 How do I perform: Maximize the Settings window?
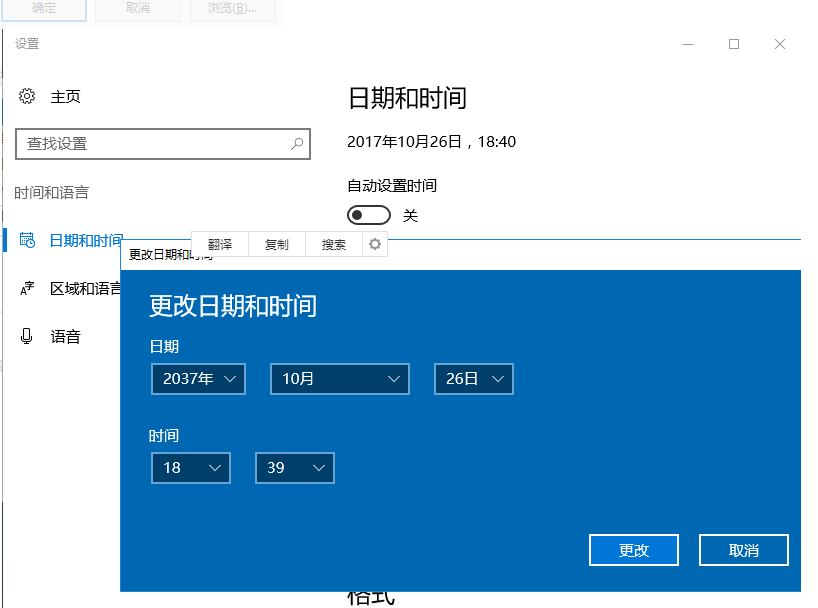734,44
